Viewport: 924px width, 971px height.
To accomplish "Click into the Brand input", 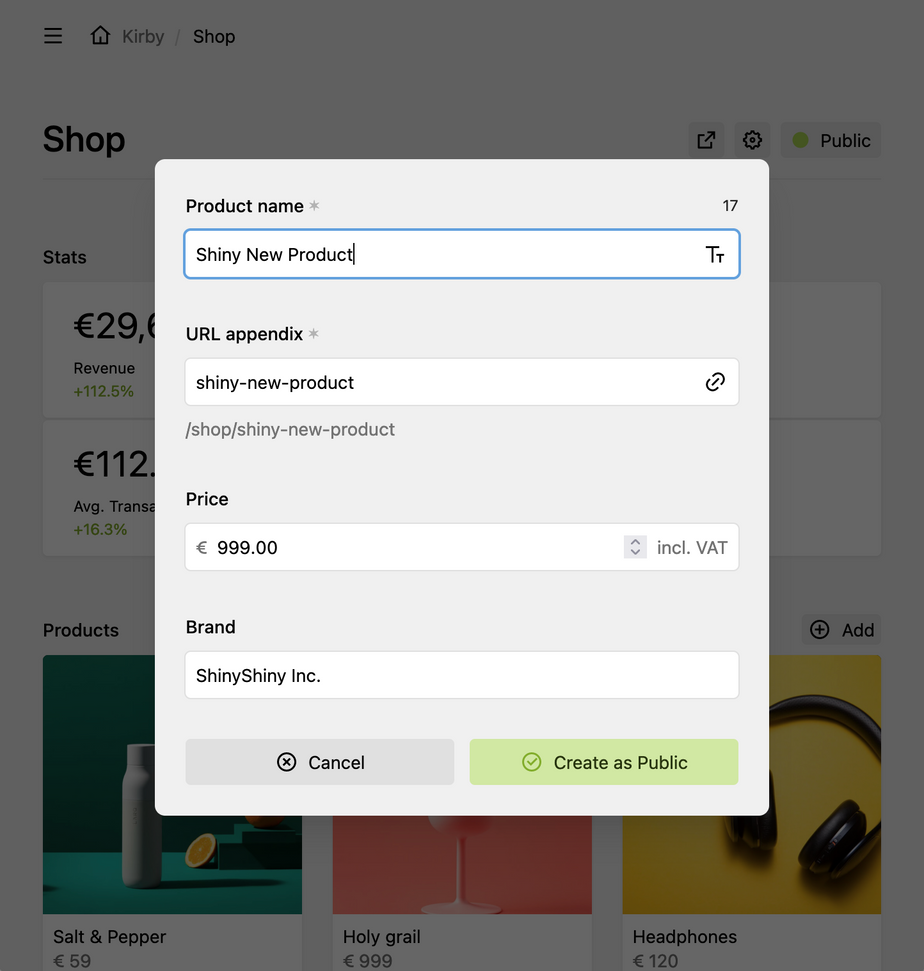I will [462, 675].
